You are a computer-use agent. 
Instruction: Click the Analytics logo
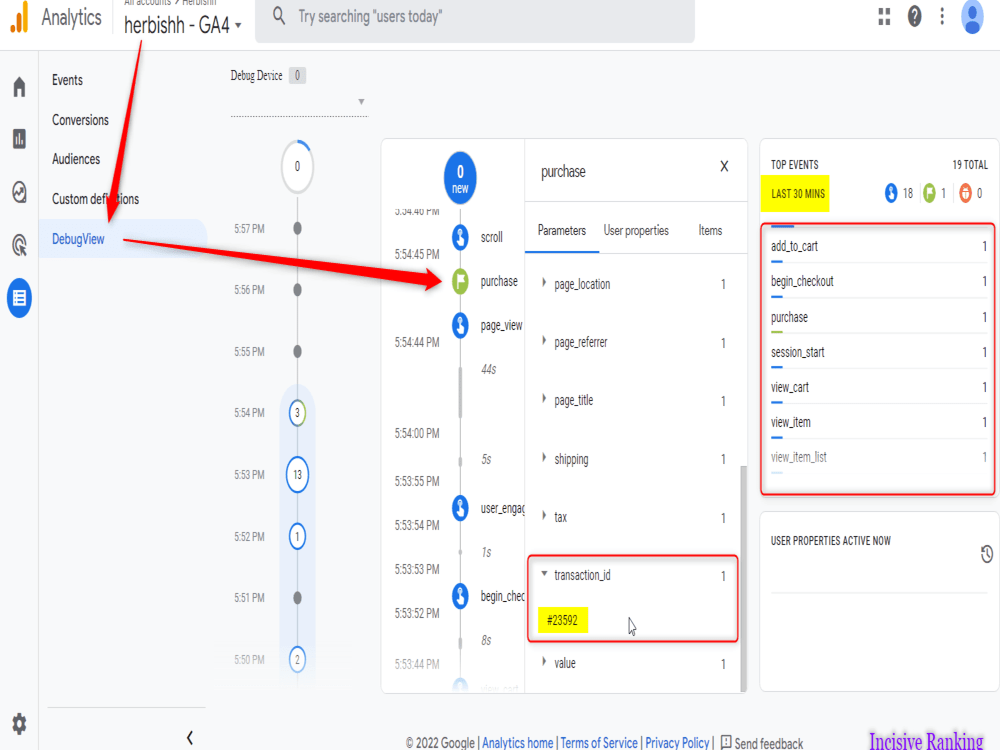point(19,17)
